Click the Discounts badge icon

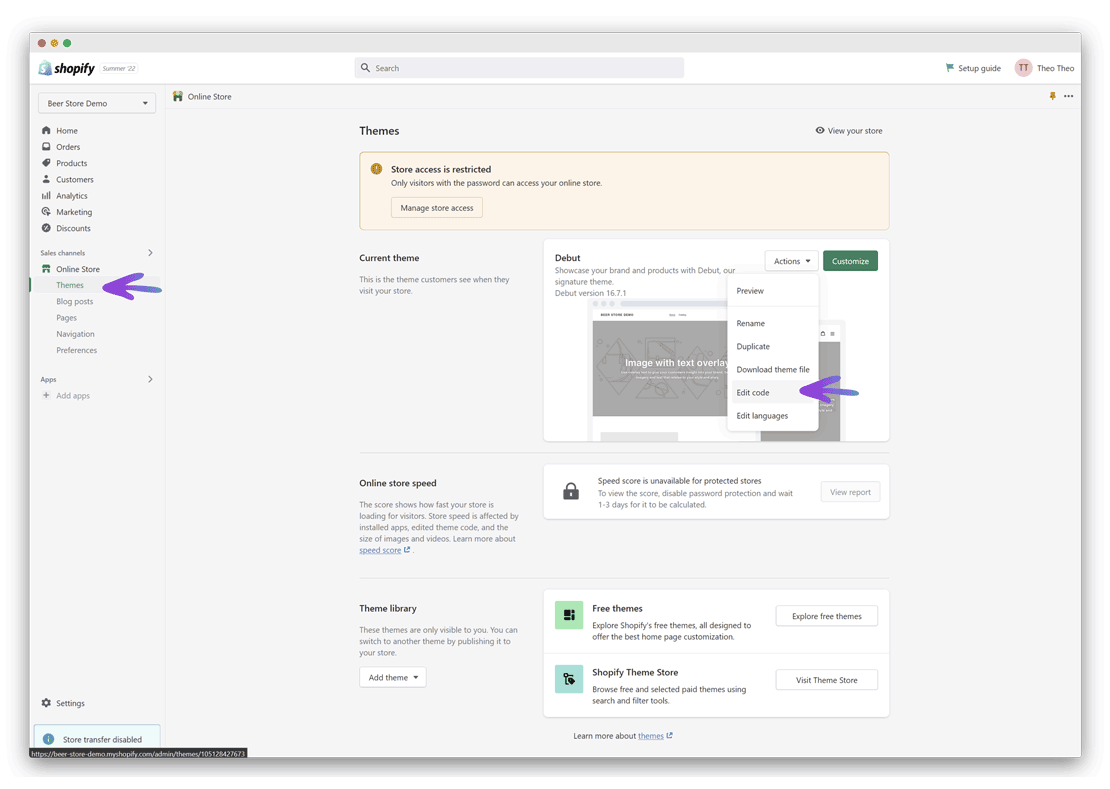pyautogui.click(x=46, y=228)
